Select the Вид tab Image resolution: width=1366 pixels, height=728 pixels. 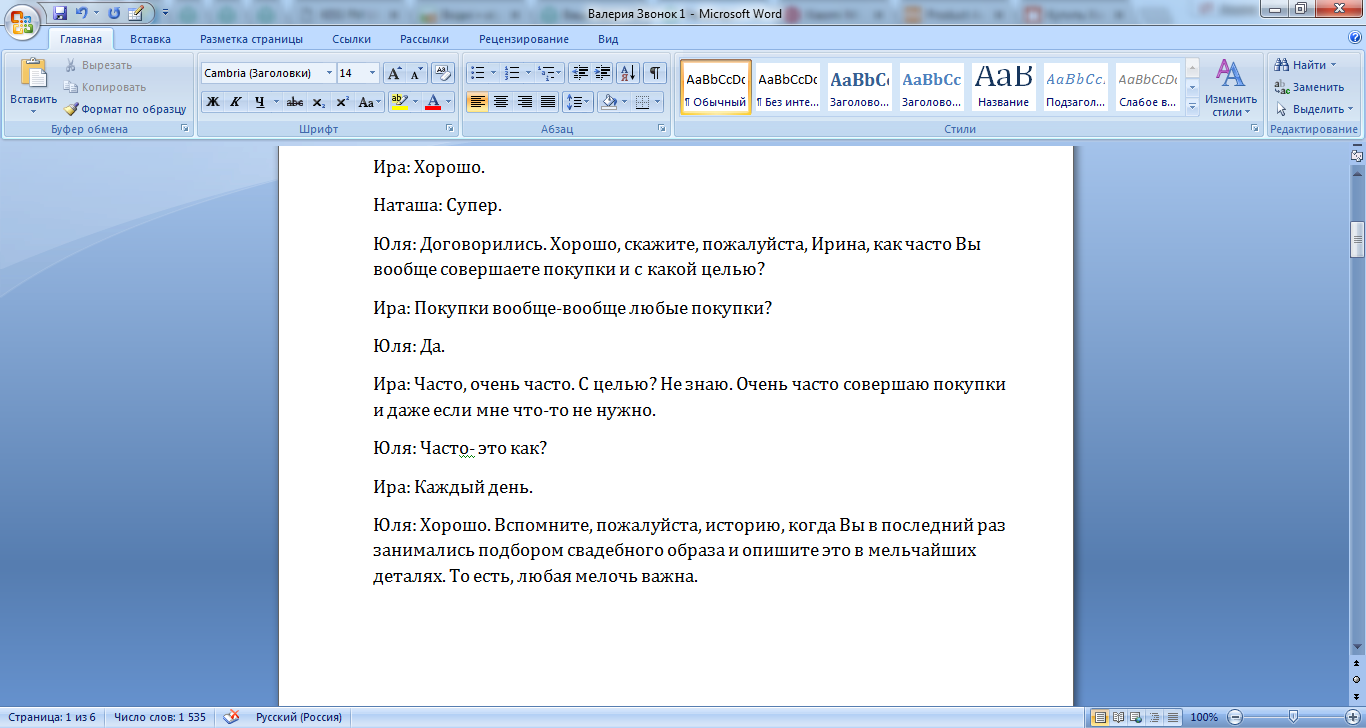[x=608, y=39]
